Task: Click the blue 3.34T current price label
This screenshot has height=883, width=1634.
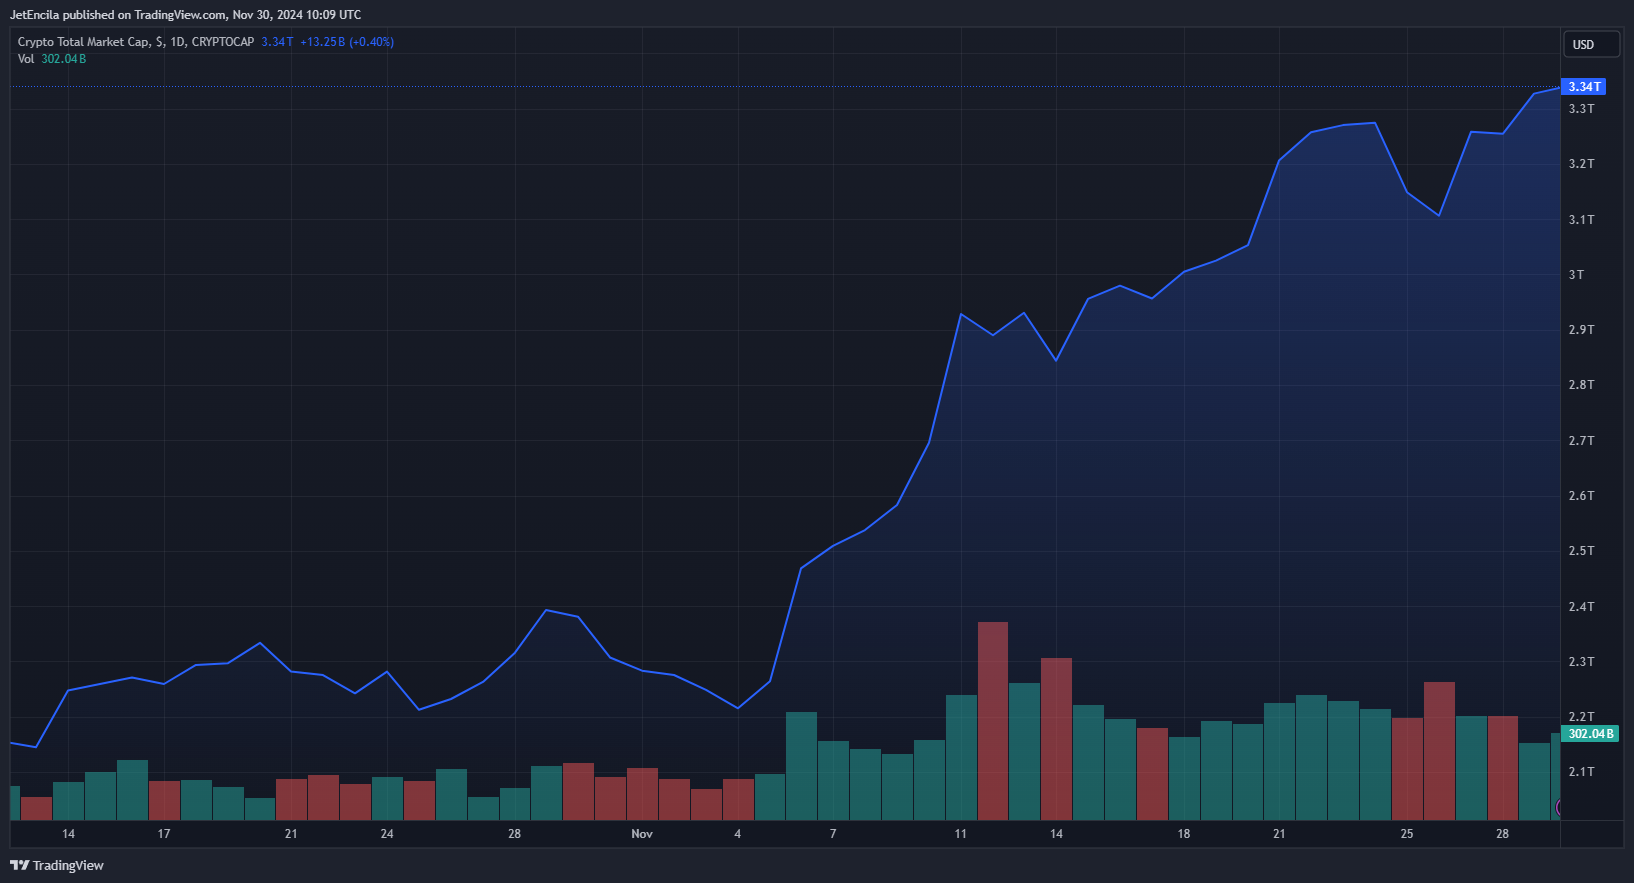Action: 1584,87
